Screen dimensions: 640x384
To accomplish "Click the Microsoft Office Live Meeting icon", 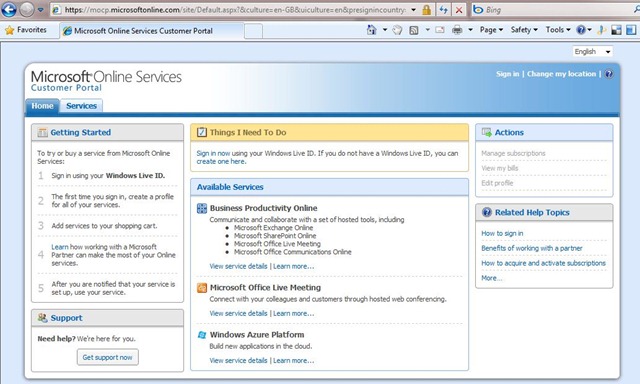I will click(202, 288).
